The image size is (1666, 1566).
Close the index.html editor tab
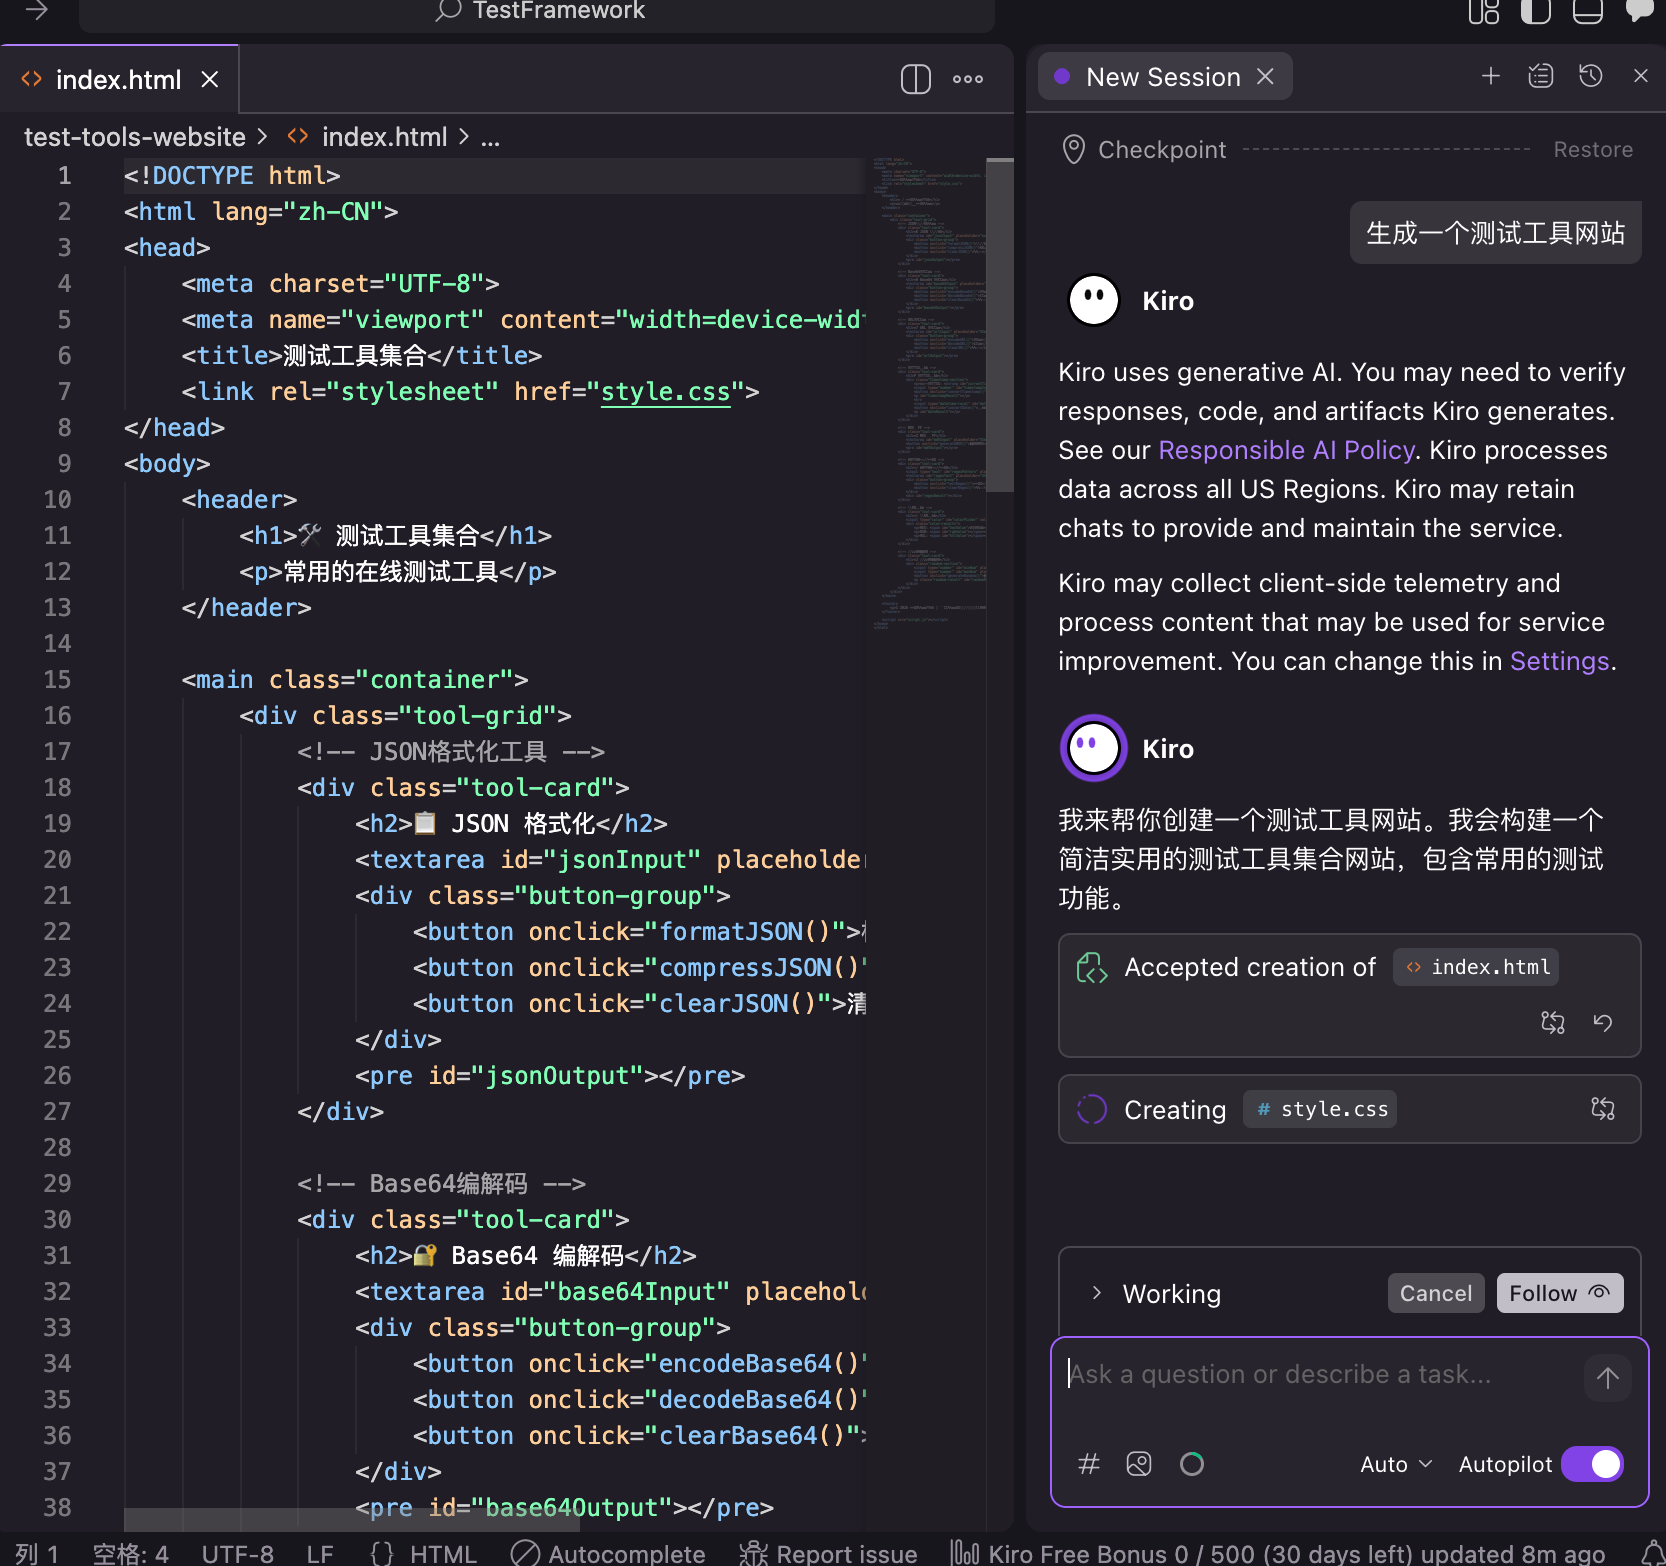pos(210,79)
